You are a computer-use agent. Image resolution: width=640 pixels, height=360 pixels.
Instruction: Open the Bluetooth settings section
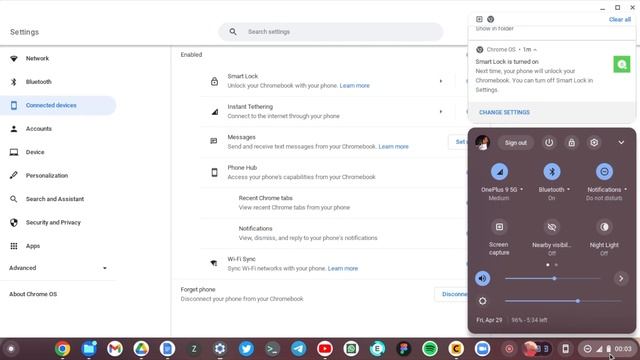point(38,82)
